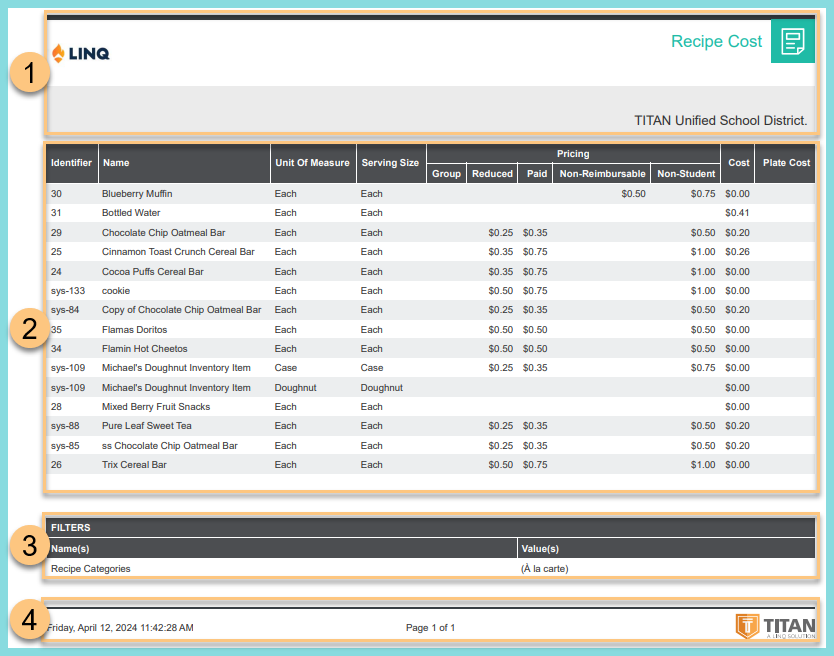Click the Serving Size column header
The image size is (834, 656).
[x=390, y=163]
